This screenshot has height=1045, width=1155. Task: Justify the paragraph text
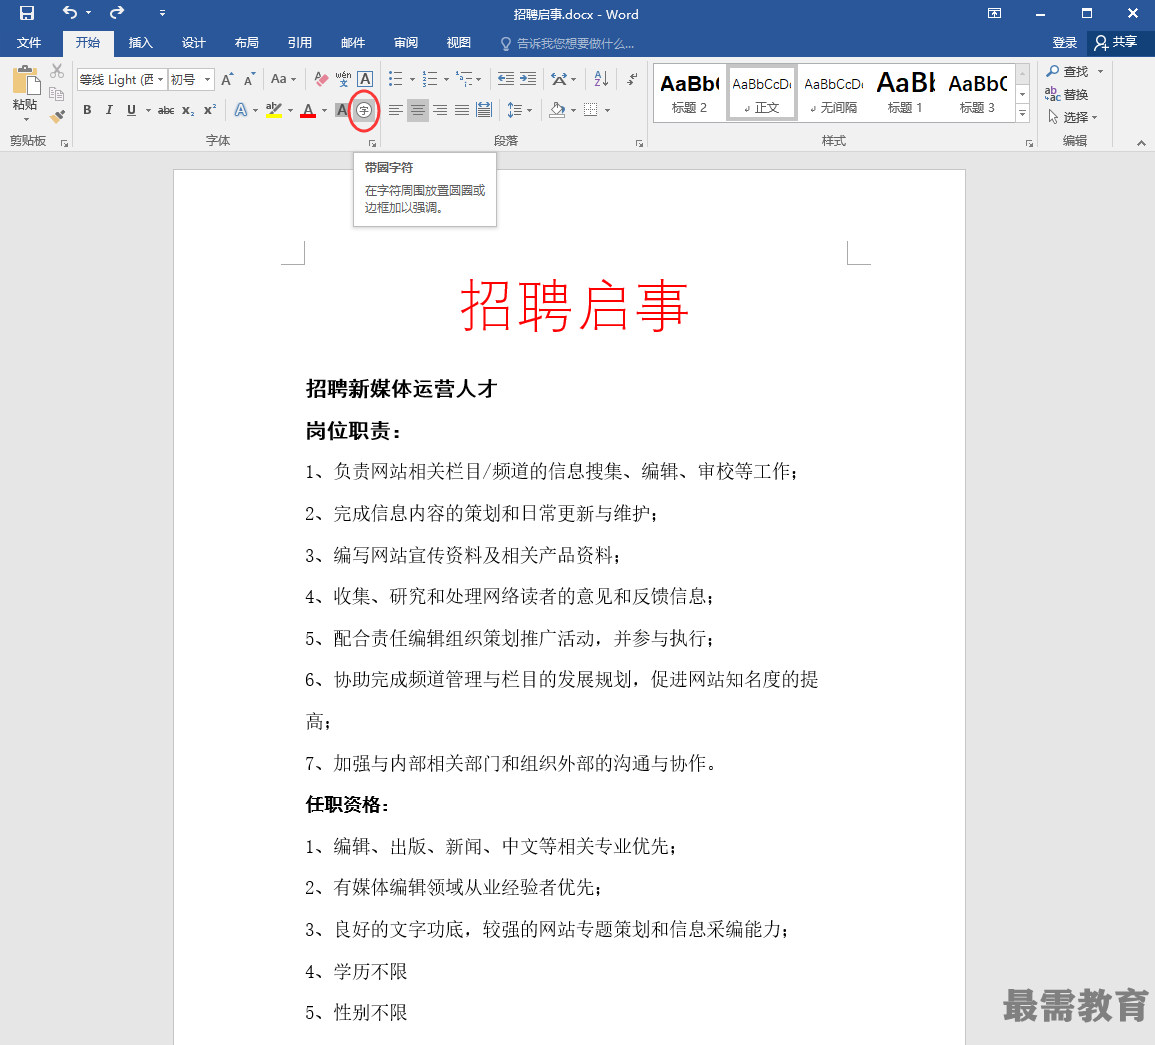[x=462, y=110]
